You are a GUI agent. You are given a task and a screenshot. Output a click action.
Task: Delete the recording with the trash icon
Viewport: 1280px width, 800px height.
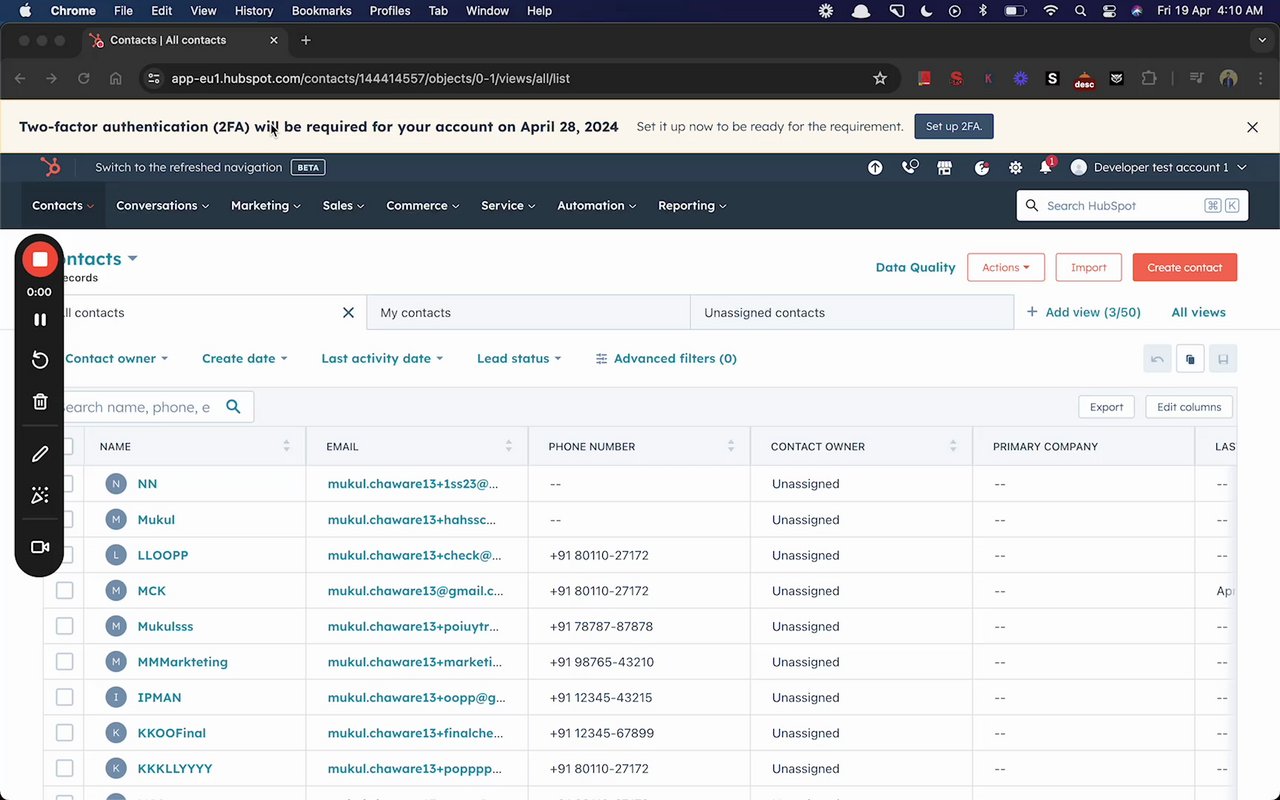point(40,401)
